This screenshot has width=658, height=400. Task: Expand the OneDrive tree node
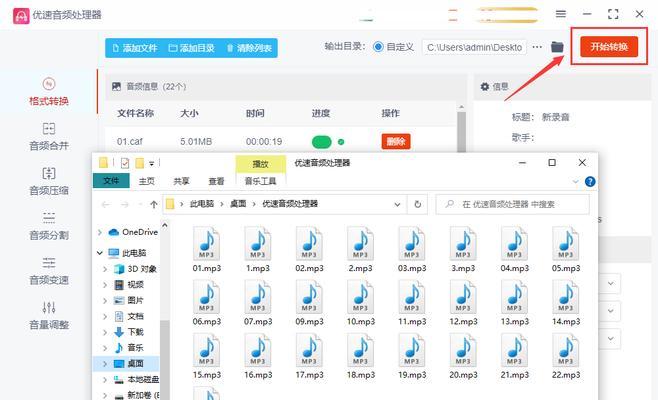click(x=100, y=232)
